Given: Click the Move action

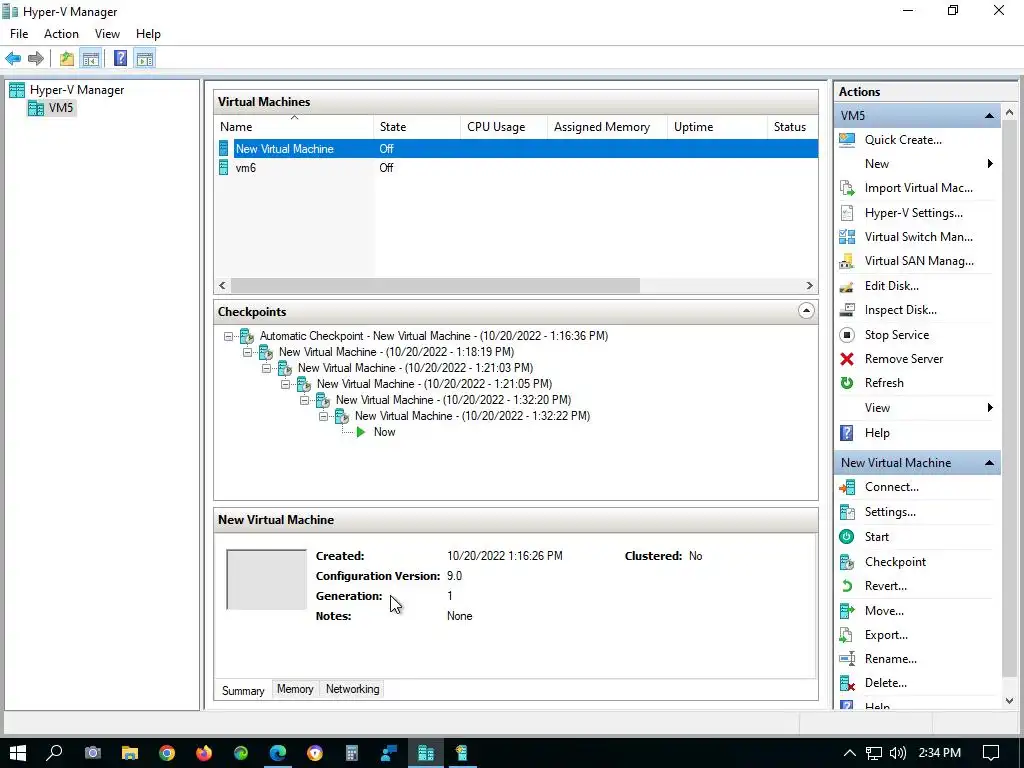Looking at the screenshot, I should [x=884, y=611].
